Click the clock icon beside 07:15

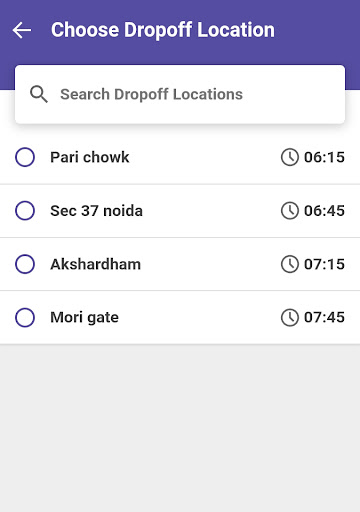pos(290,264)
